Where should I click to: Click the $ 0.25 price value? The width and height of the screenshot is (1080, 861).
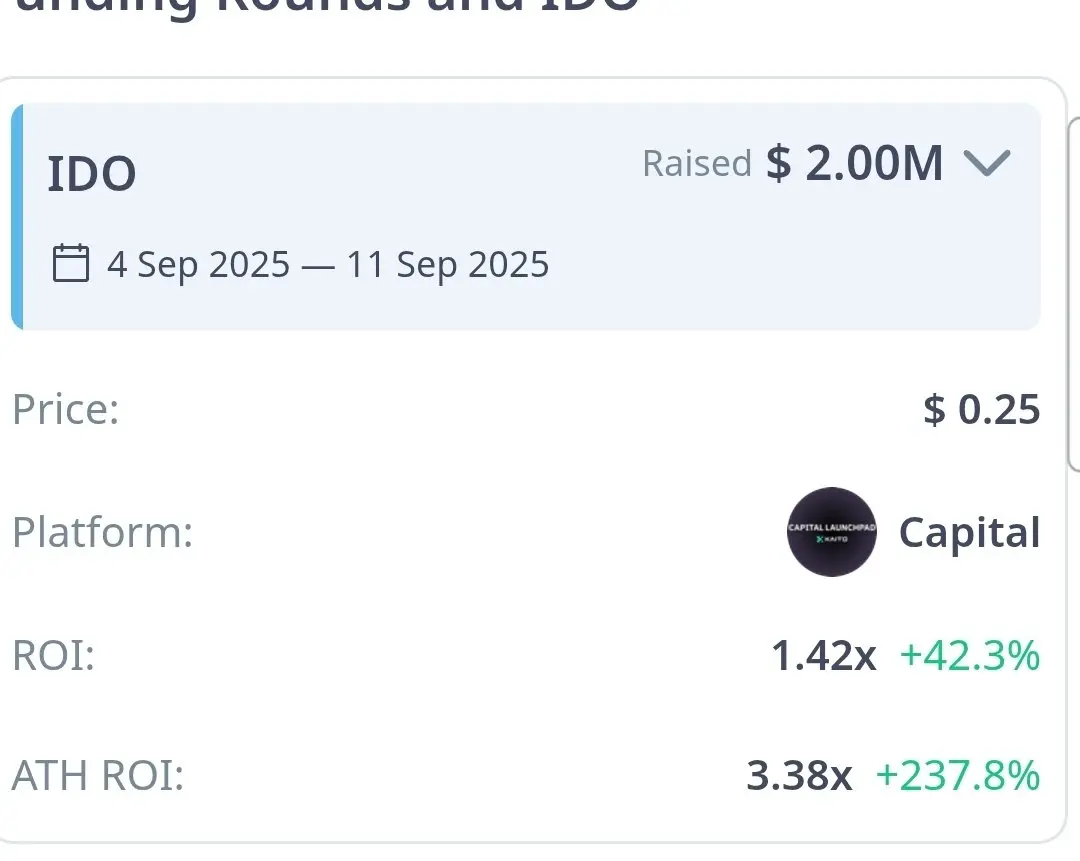(982, 410)
